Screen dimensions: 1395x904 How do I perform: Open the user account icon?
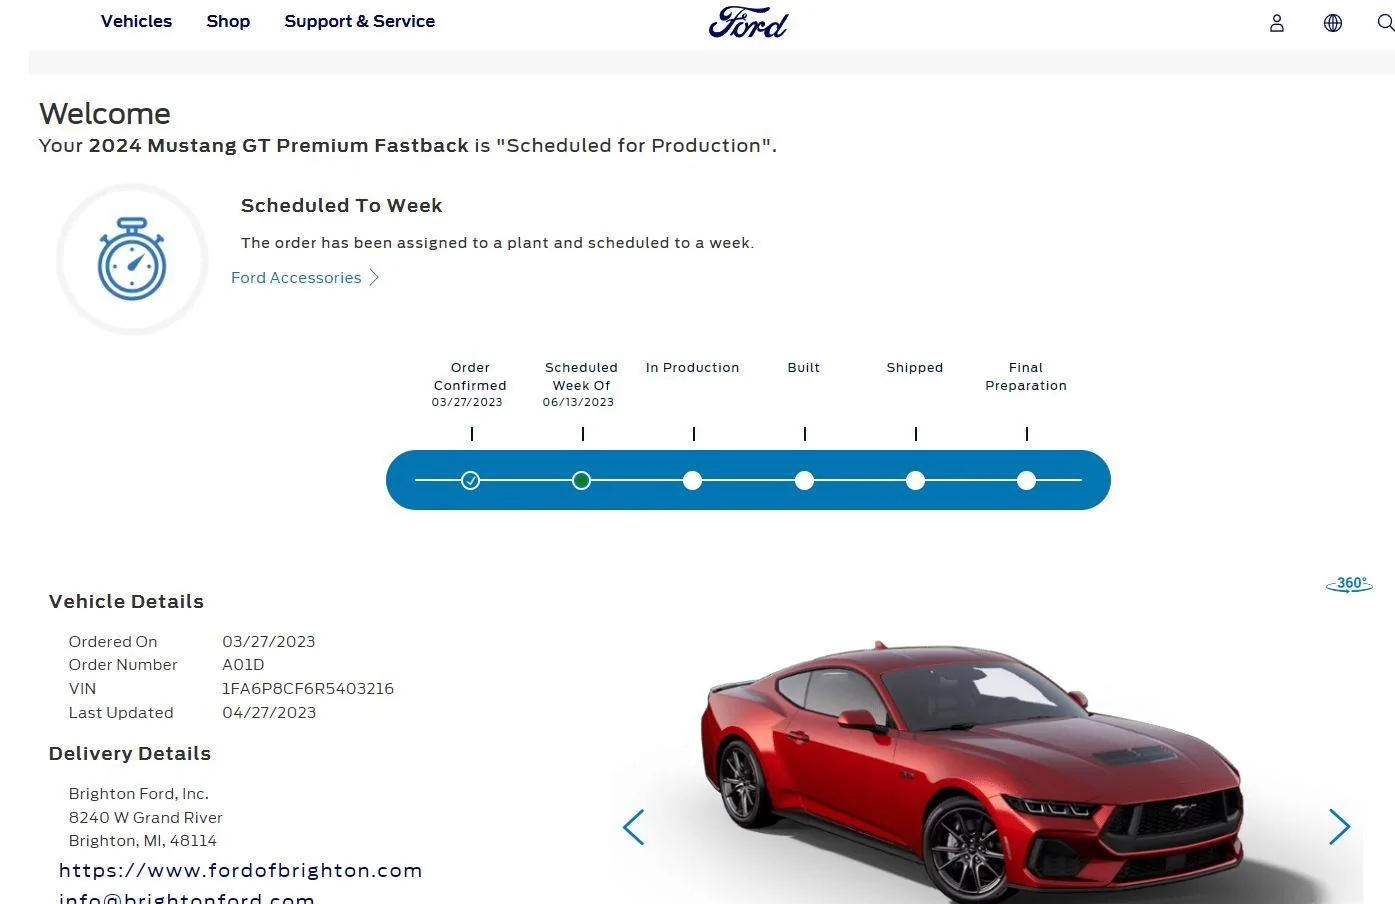click(1276, 23)
